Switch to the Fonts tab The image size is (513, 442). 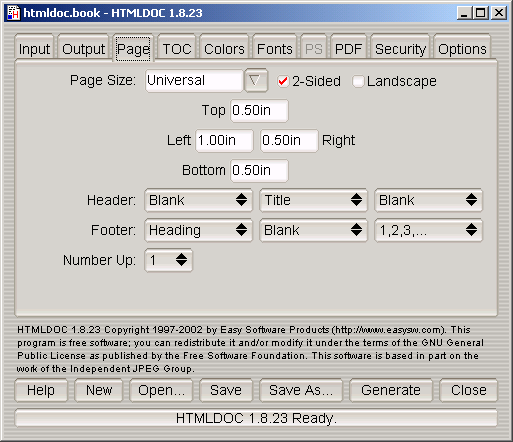[274, 49]
